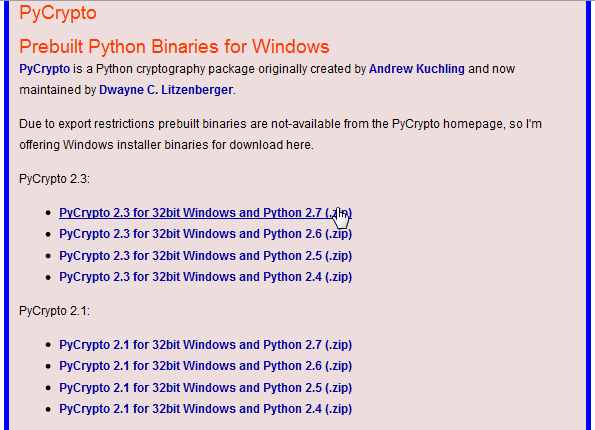595x430 pixels.
Task: Download PyCrypto 2.3 for Python 2.6 zip
Action: [205, 234]
